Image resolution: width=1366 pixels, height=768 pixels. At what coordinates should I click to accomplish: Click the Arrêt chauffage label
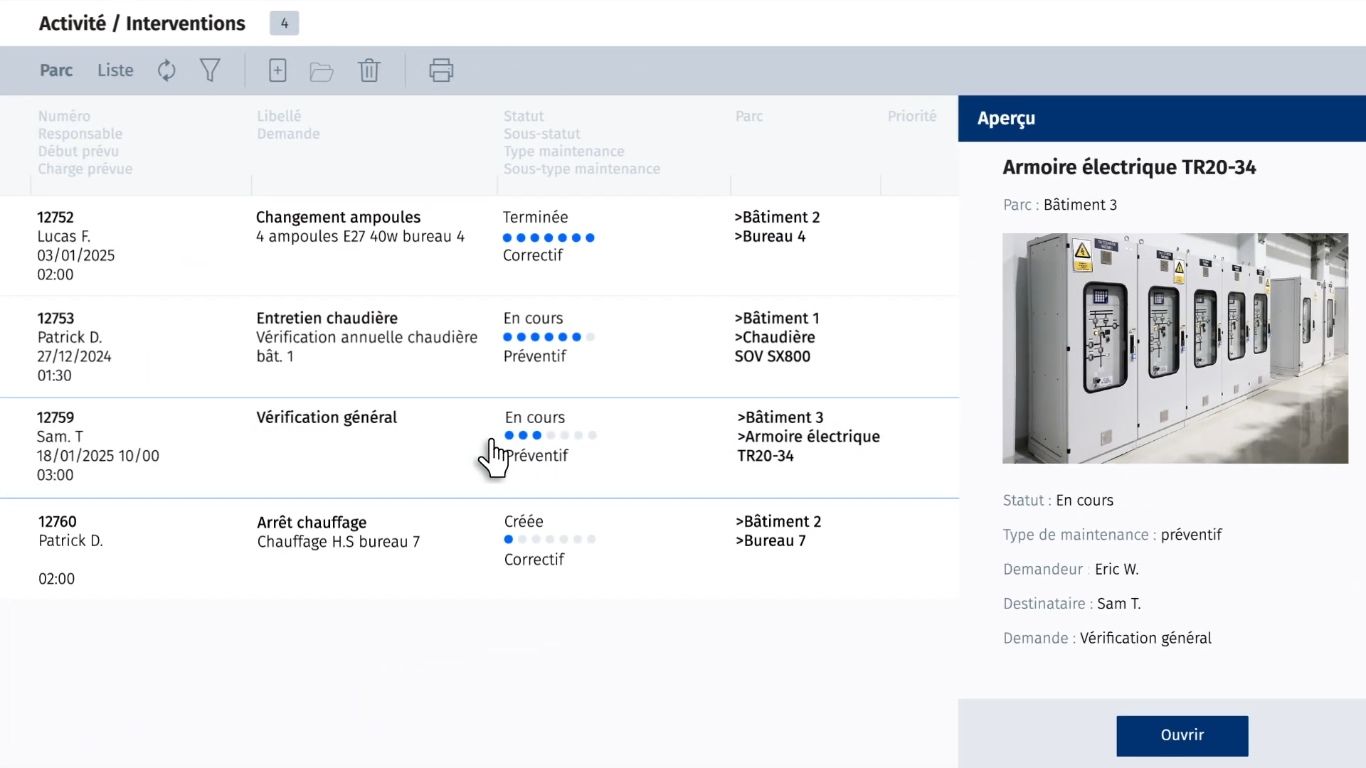(x=312, y=522)
